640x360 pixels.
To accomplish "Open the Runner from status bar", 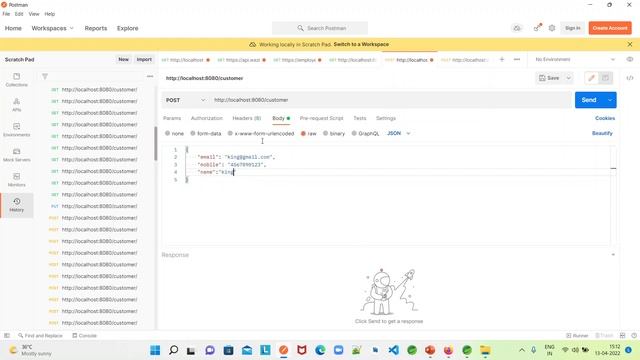I will pos(577,336).
